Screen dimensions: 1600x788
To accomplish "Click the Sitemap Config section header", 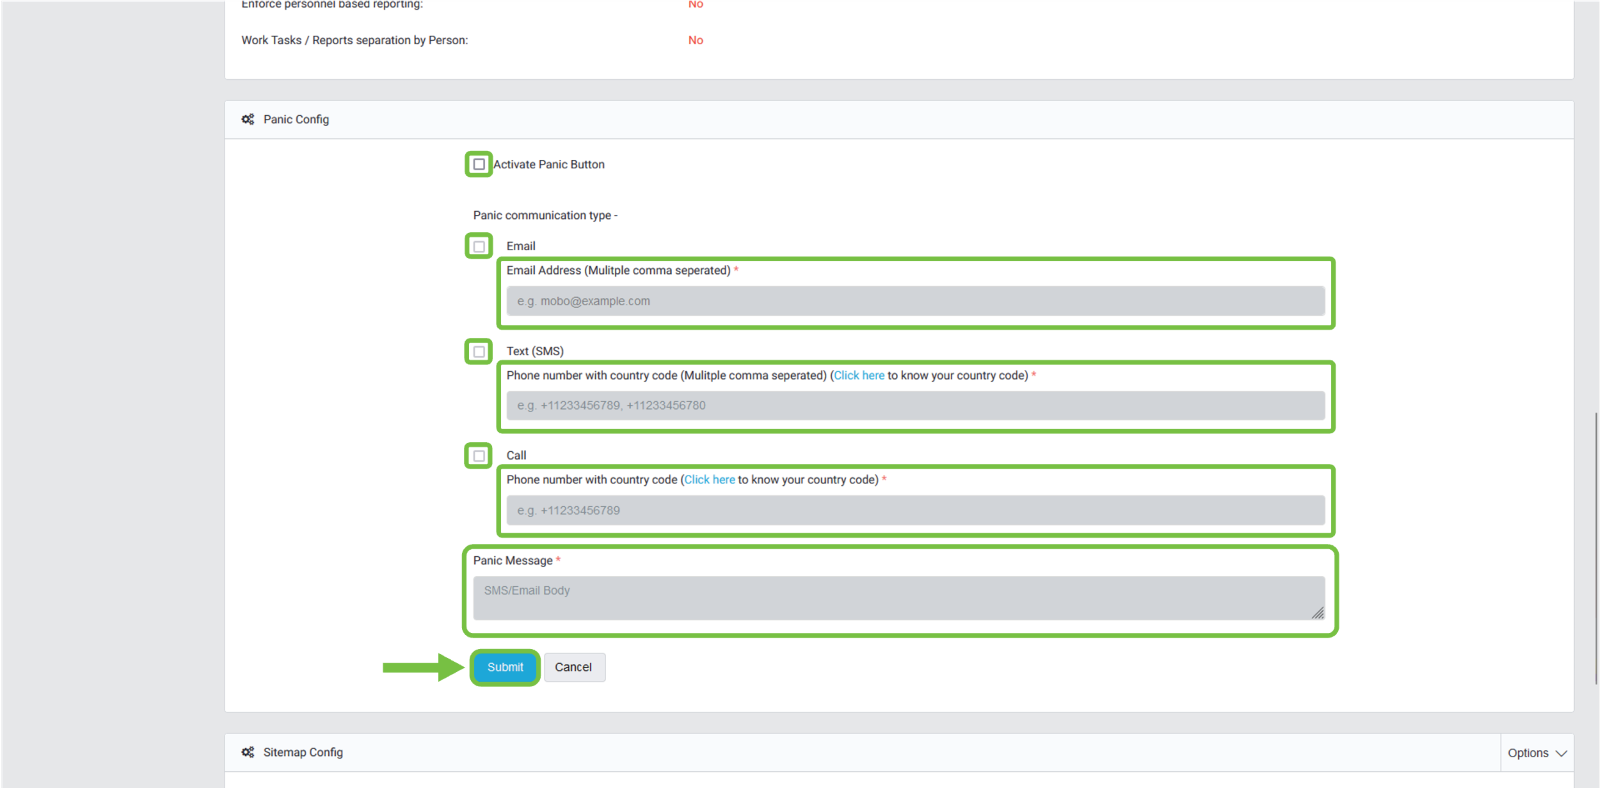I will (303, 752).
